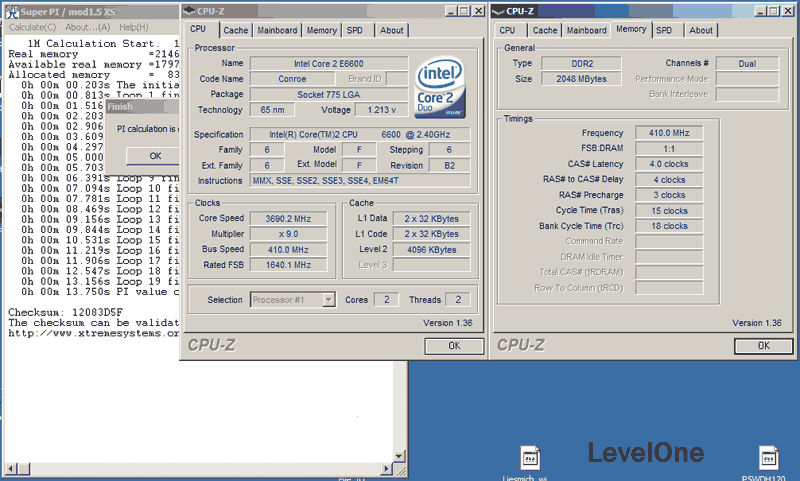800x481 pixels.
Task: Click the Bank Cycle Time (Trc) value
Action: (669, 226)
